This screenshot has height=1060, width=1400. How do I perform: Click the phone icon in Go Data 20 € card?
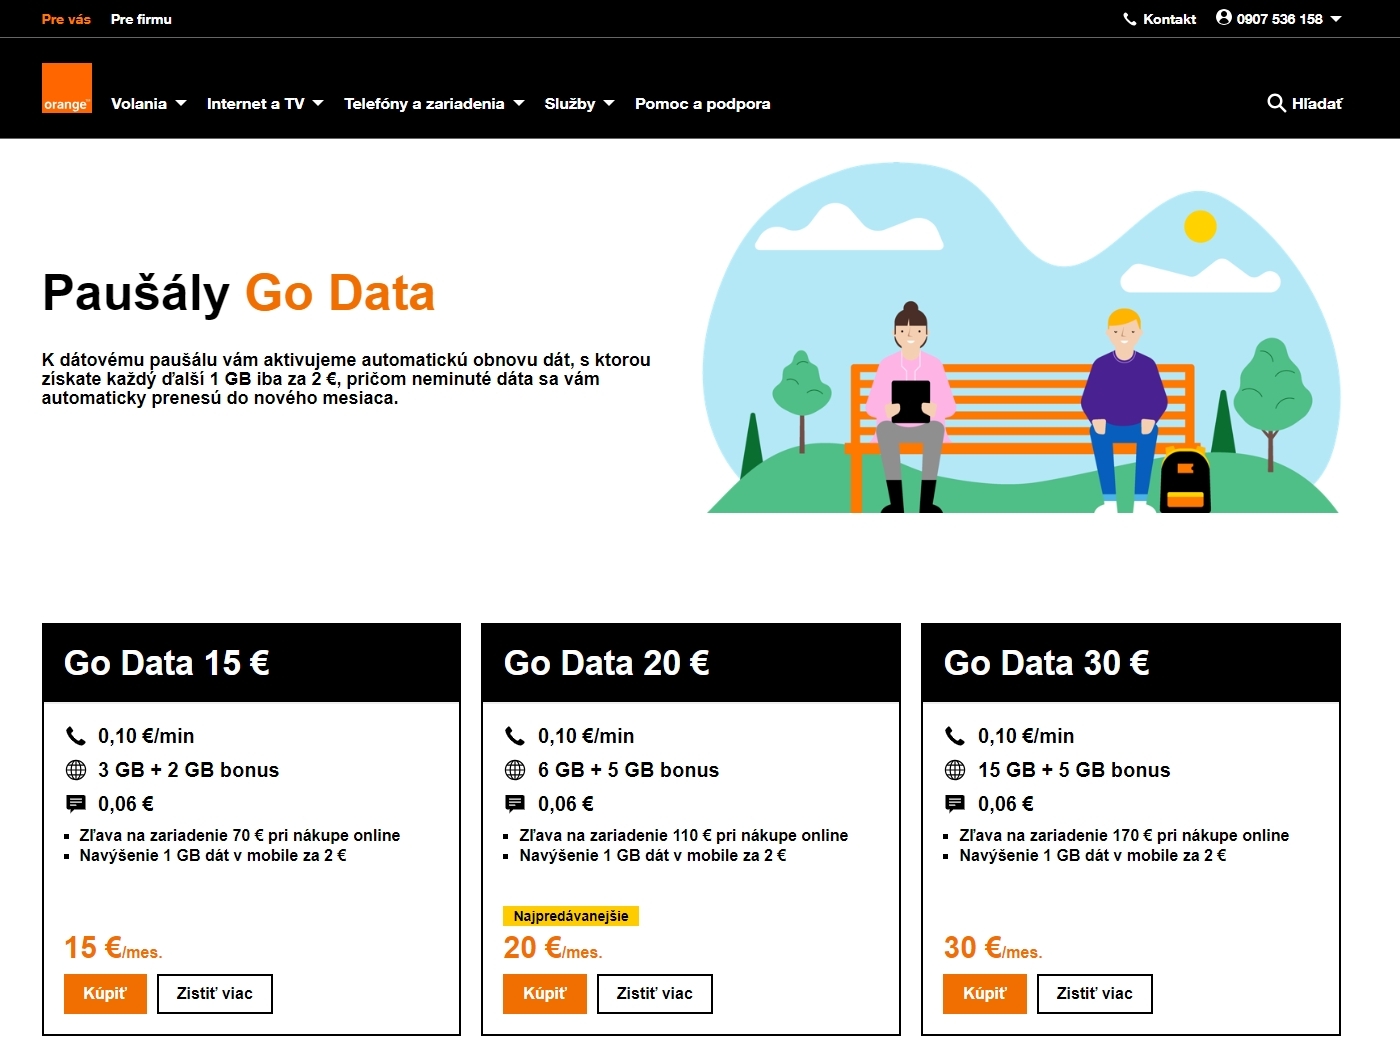515,736
